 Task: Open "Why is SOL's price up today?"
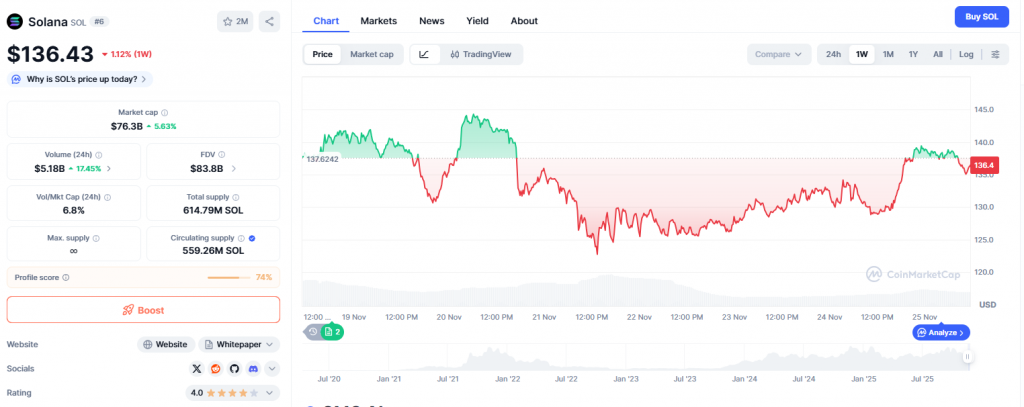click(79, 79)
